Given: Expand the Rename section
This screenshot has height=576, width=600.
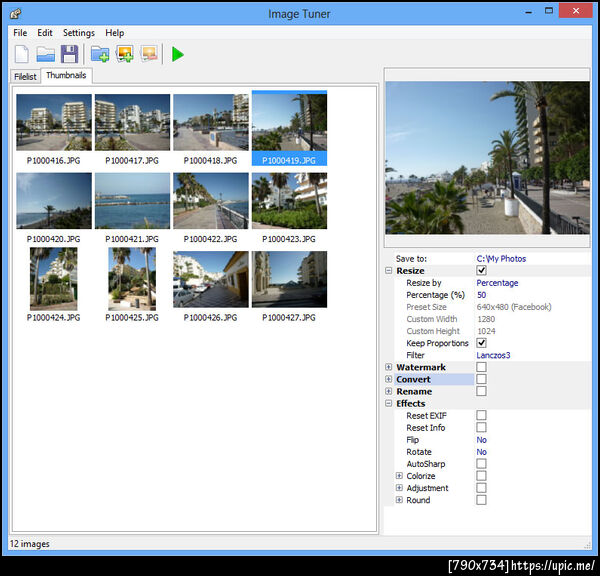Looking at the screenshot, I should pos(388,391).
